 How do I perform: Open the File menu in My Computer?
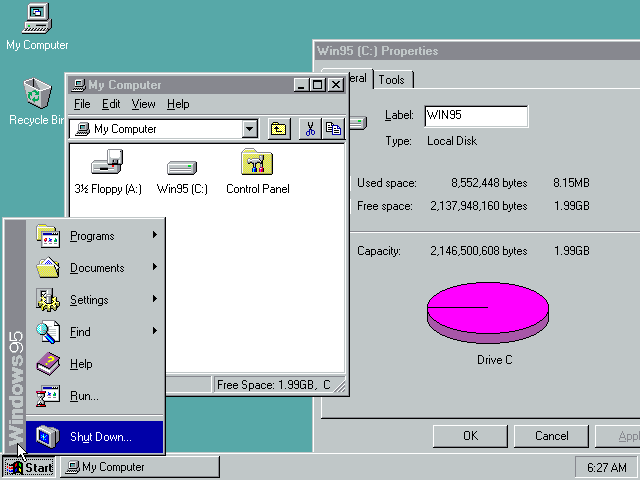tap(82, 104)
